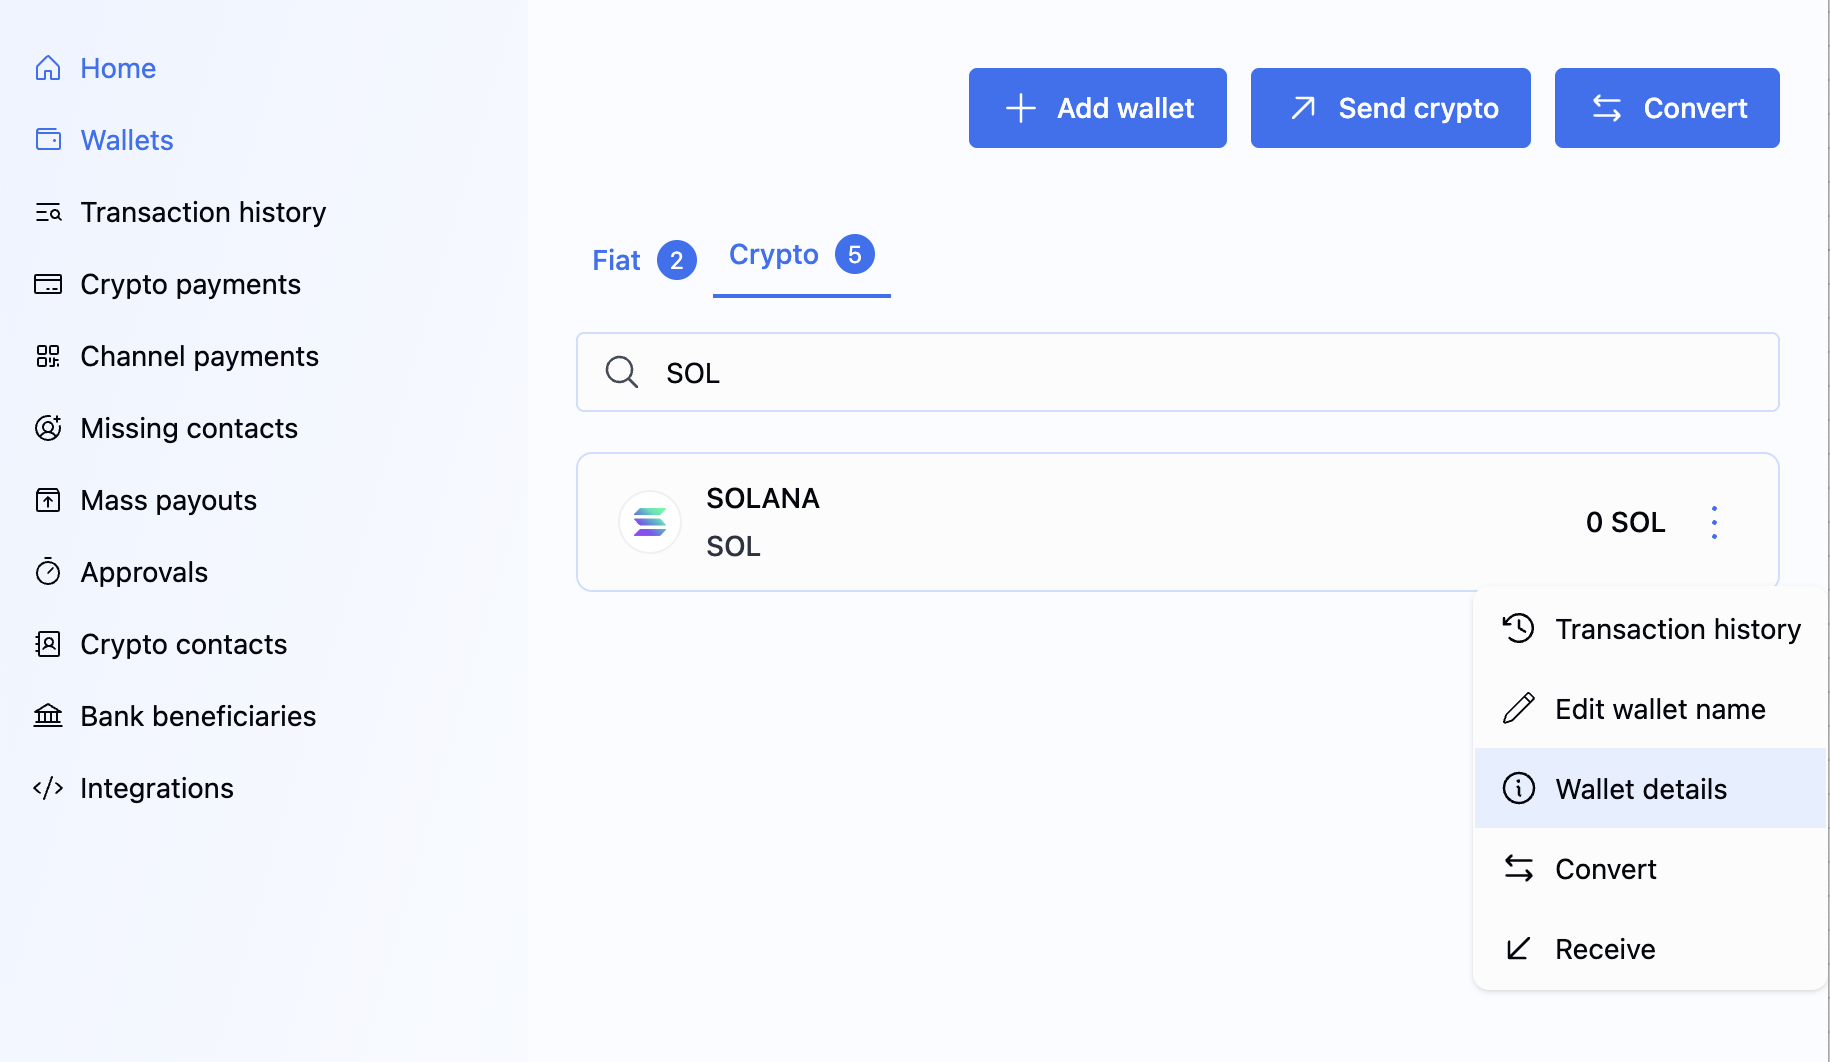
Task: Open the SOL wallet three-dot menu
Action: pos(1714,522)
